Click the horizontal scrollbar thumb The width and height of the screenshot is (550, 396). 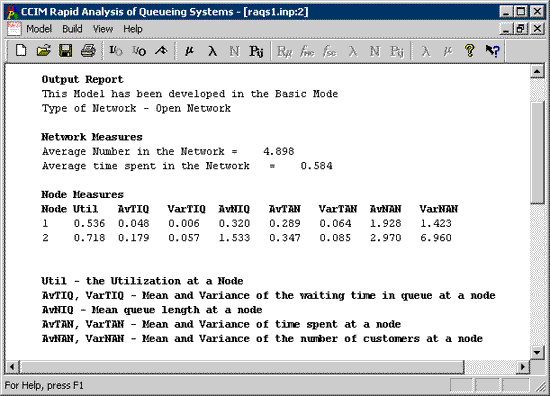242,367
